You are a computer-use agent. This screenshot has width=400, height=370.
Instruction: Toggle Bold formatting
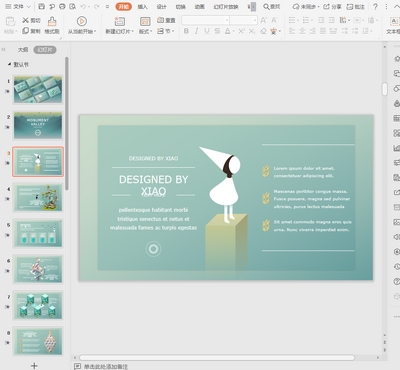tap(186, 31)
